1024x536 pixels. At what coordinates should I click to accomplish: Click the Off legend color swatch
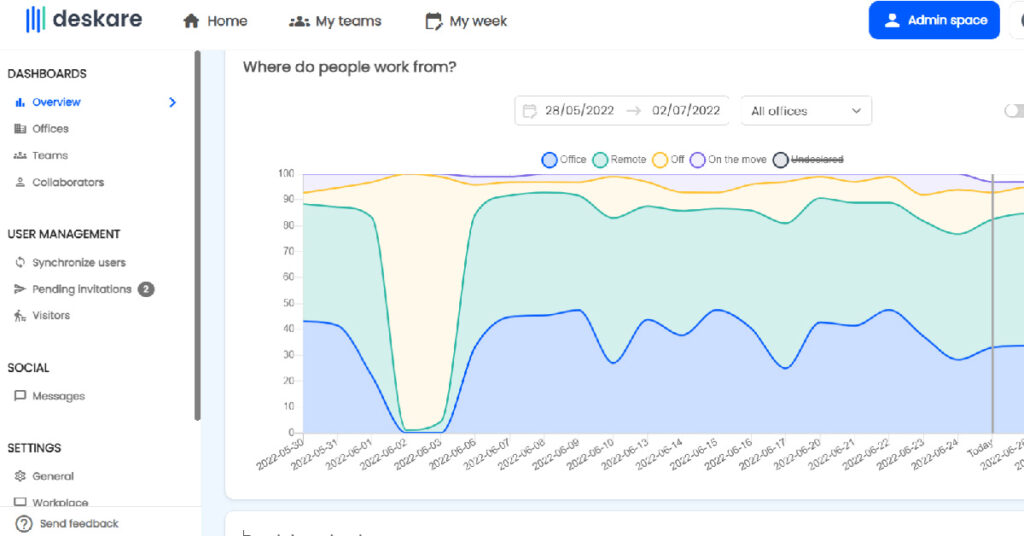pos(660,160)
